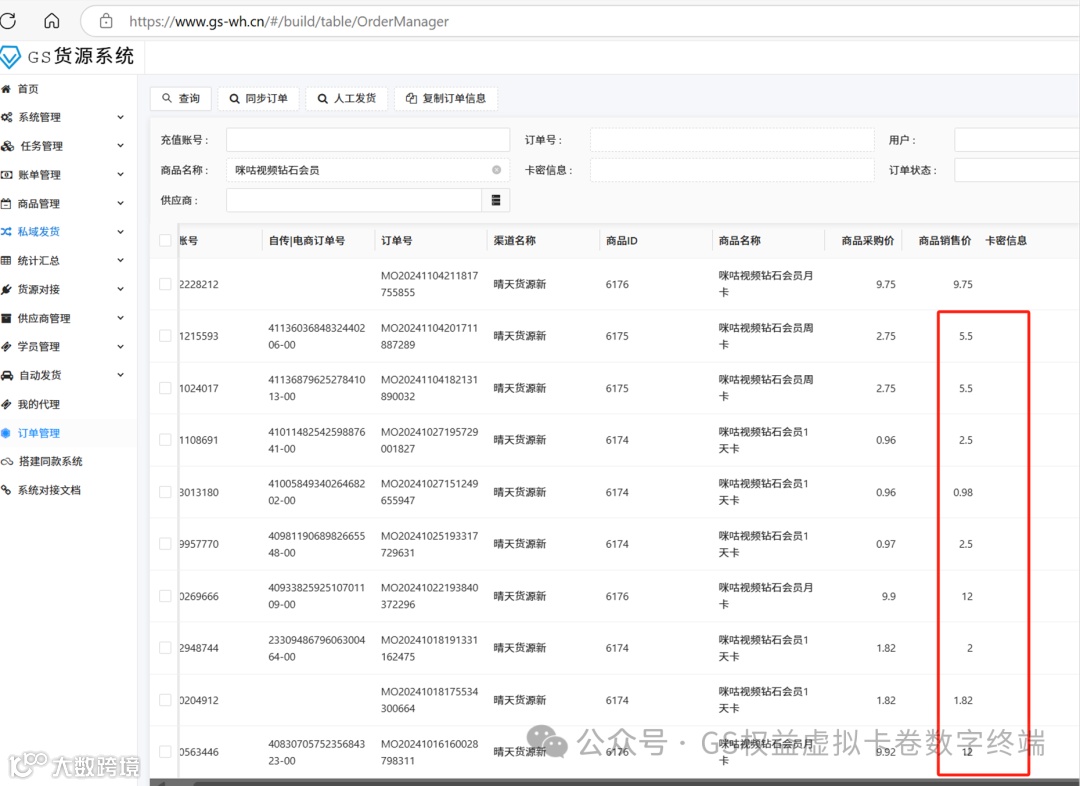The image size is (1080, 786).
Task: Clear the 商品名称 field with X icon
Action: 496,170
